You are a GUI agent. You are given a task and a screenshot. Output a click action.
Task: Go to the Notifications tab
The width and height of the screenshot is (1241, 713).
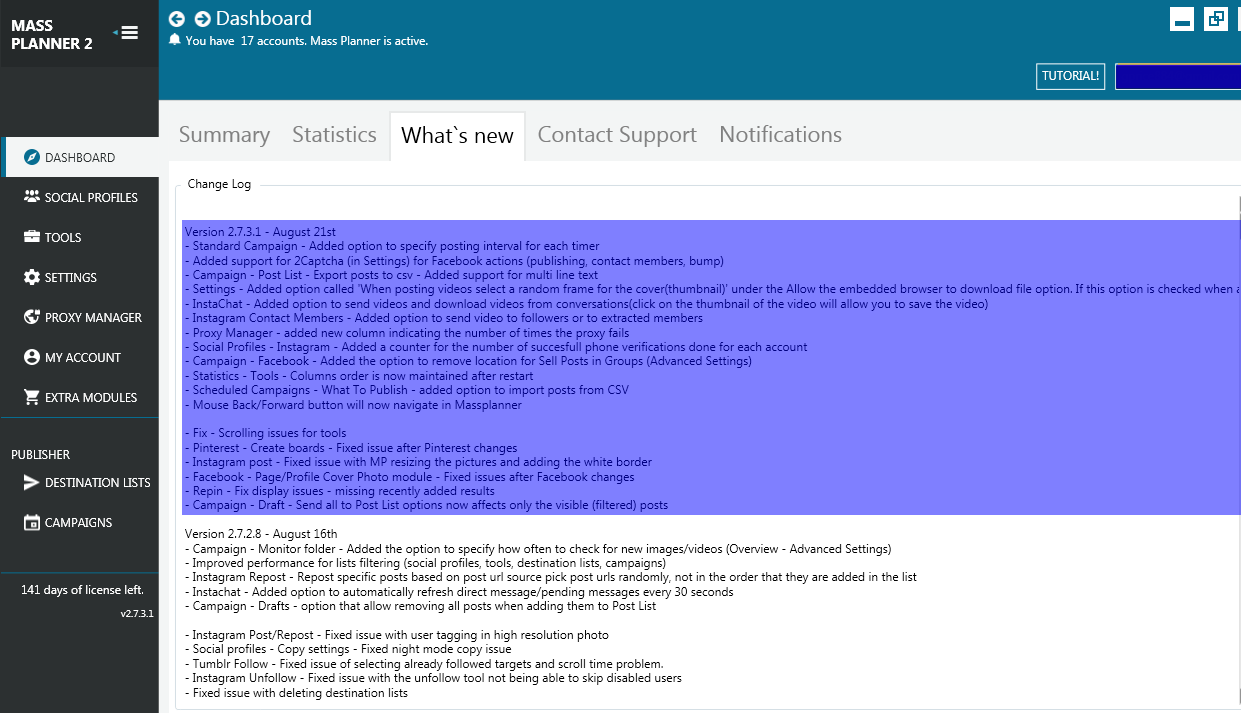780,135
